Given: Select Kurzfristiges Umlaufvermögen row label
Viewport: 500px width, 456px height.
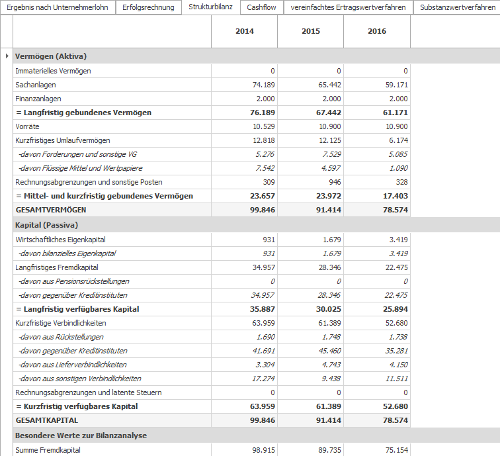Looking at the screenshot, I should tap(63, 140).
